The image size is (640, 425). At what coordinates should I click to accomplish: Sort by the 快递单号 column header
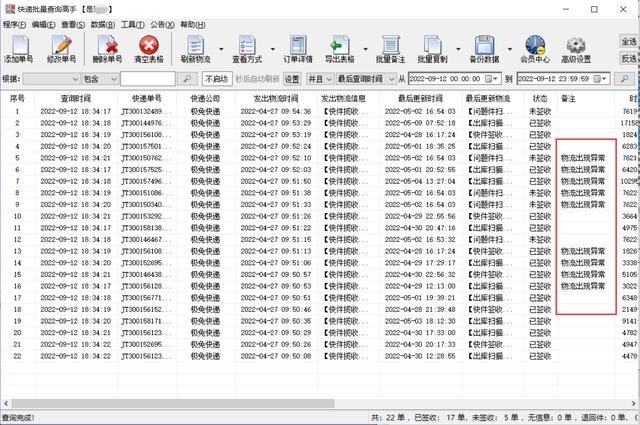pyautogui.click(x=147, y=98)
